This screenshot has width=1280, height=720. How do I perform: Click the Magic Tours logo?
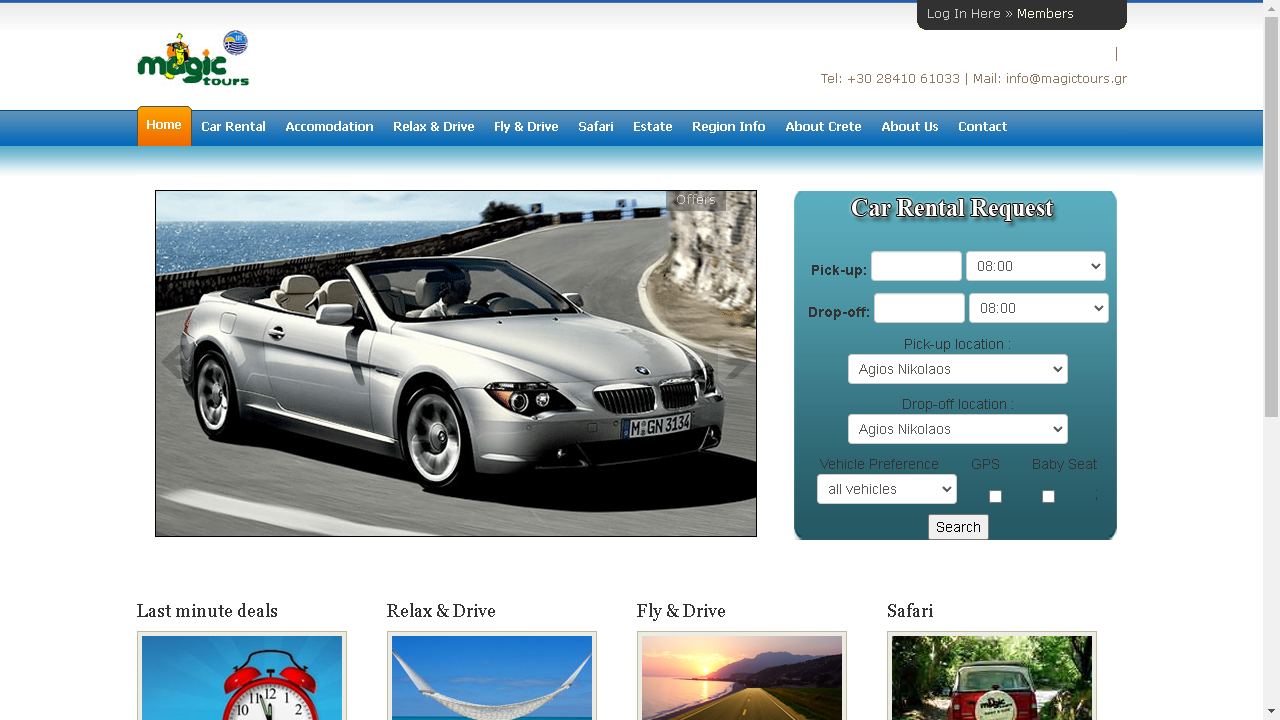click(x=193, y=59)
